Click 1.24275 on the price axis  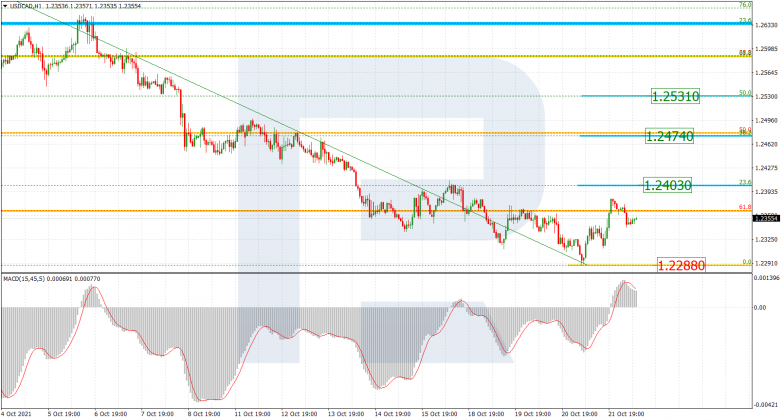(767, 168)
